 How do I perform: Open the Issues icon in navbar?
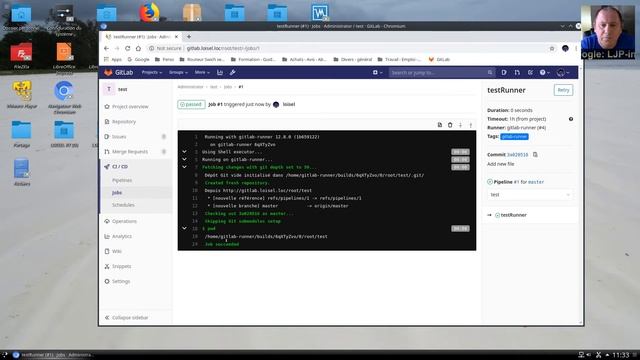coord(504,72)
